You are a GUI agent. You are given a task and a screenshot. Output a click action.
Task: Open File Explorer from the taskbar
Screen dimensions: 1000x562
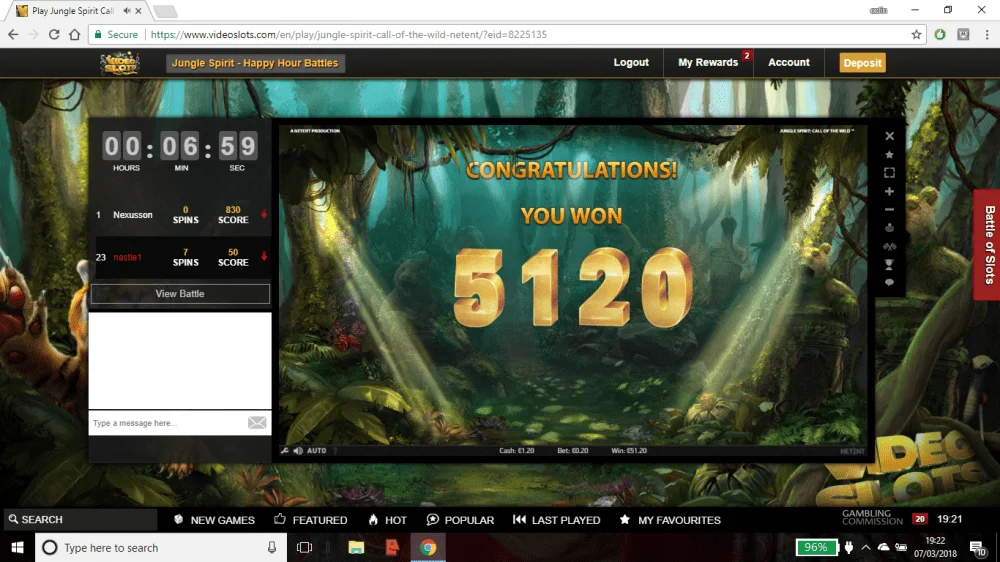click(356, 547)
